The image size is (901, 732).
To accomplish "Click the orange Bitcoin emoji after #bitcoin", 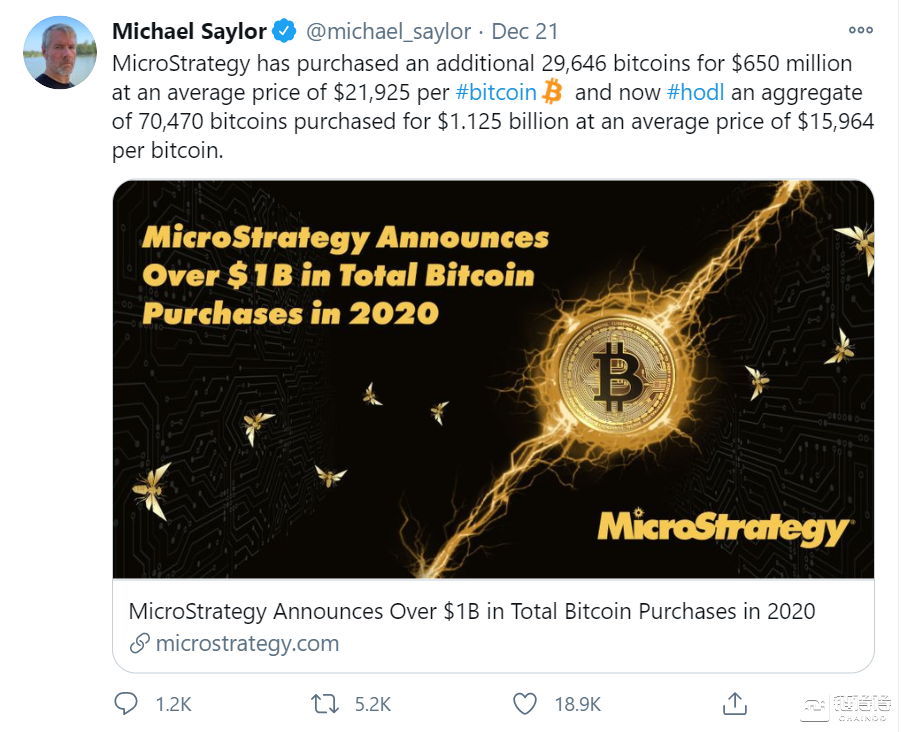I will tap(553, 93).
